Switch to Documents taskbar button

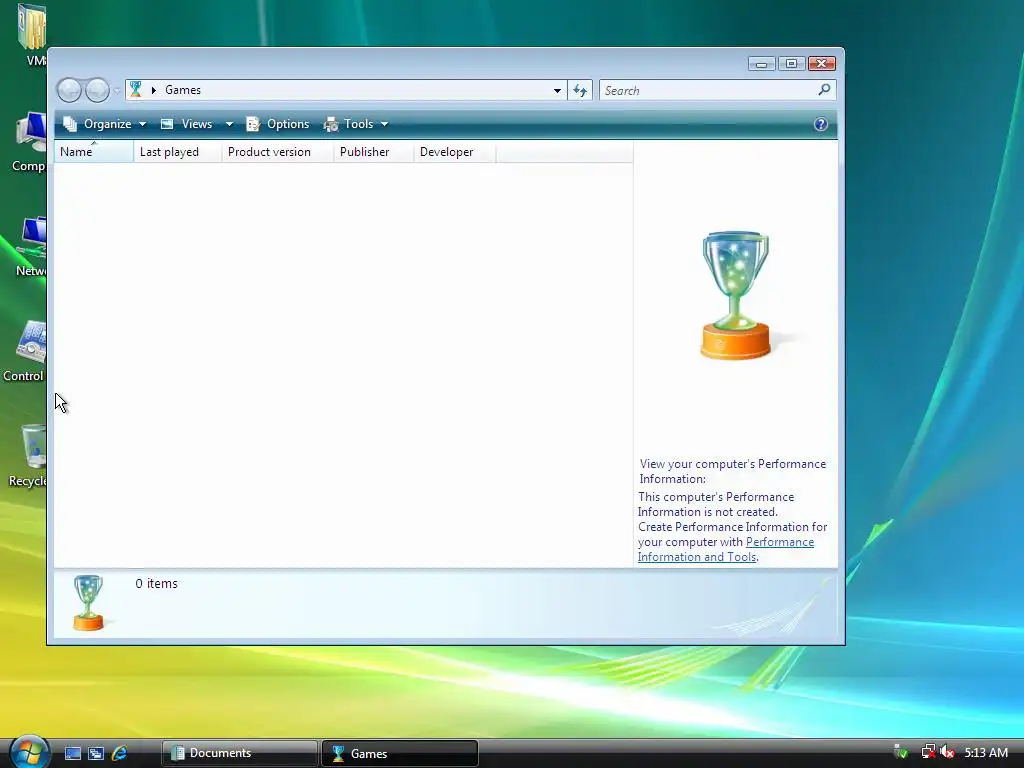click(x=240, y=753)
